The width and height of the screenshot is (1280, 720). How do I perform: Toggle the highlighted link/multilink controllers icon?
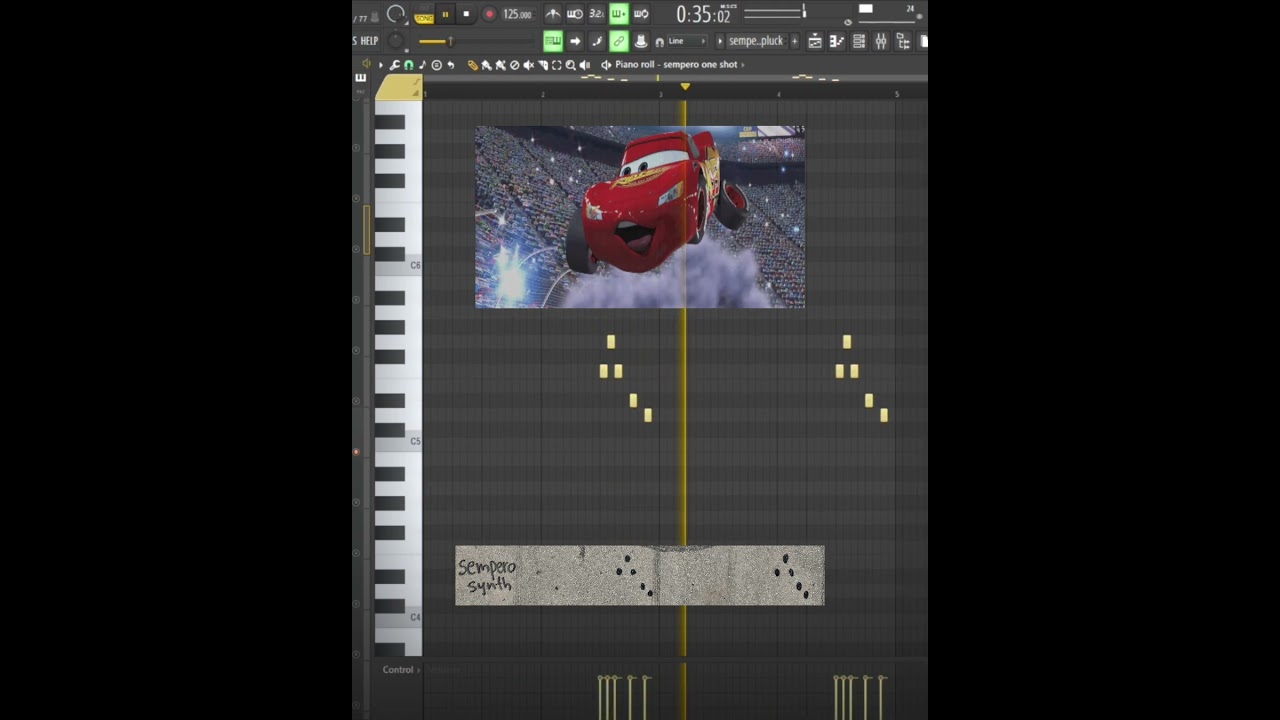(x=620, y=41)
